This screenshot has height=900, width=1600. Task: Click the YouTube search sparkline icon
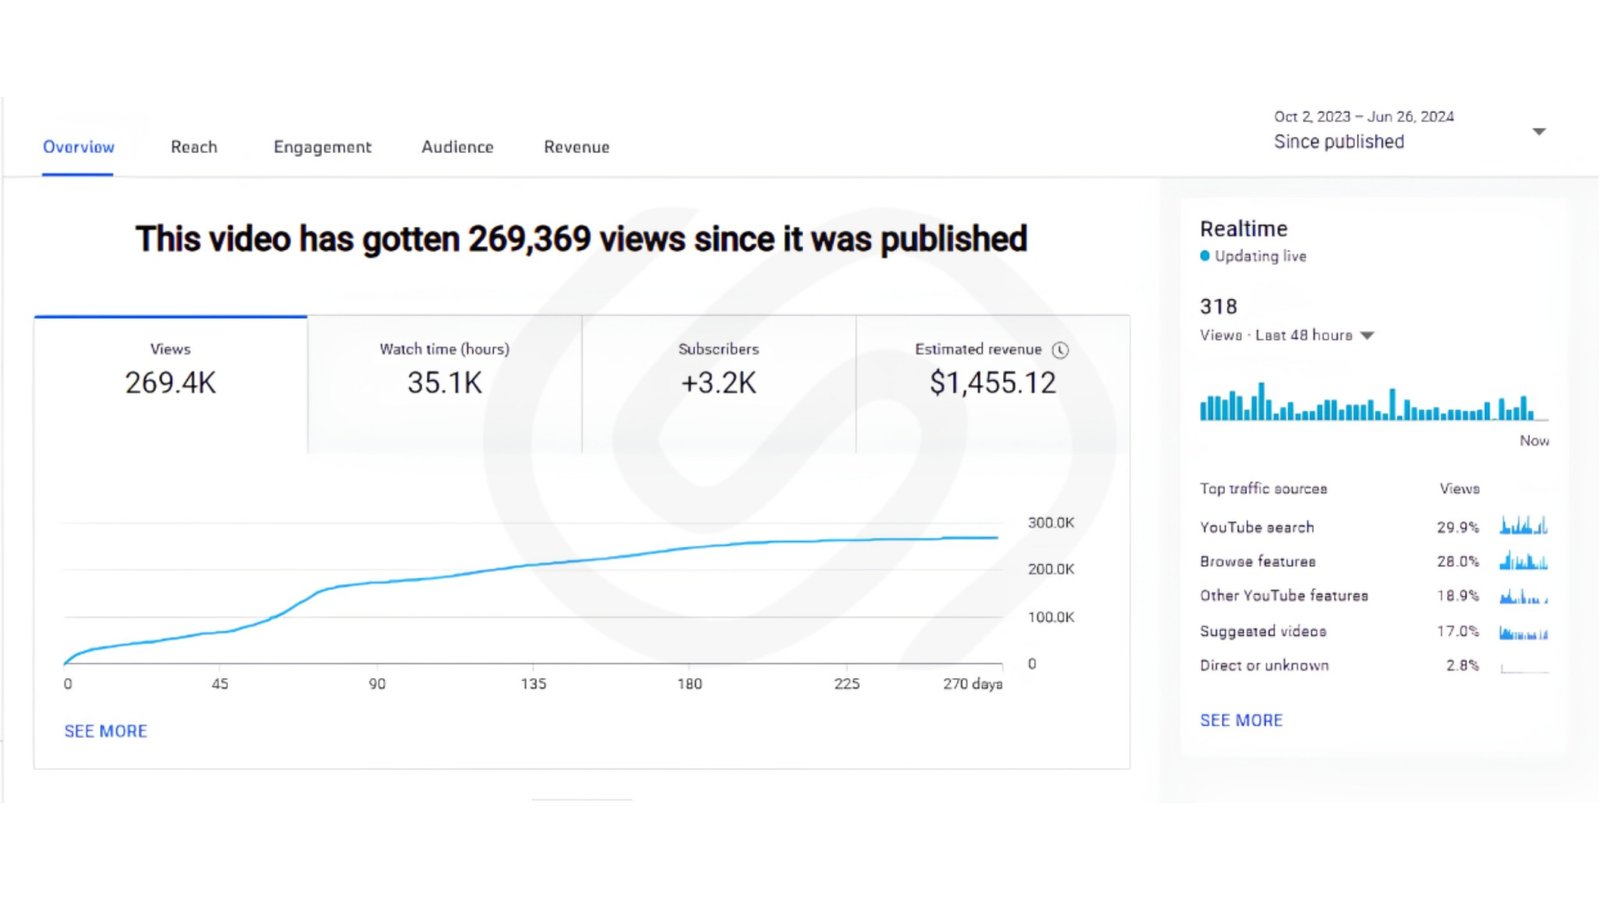click(1524, 526)
